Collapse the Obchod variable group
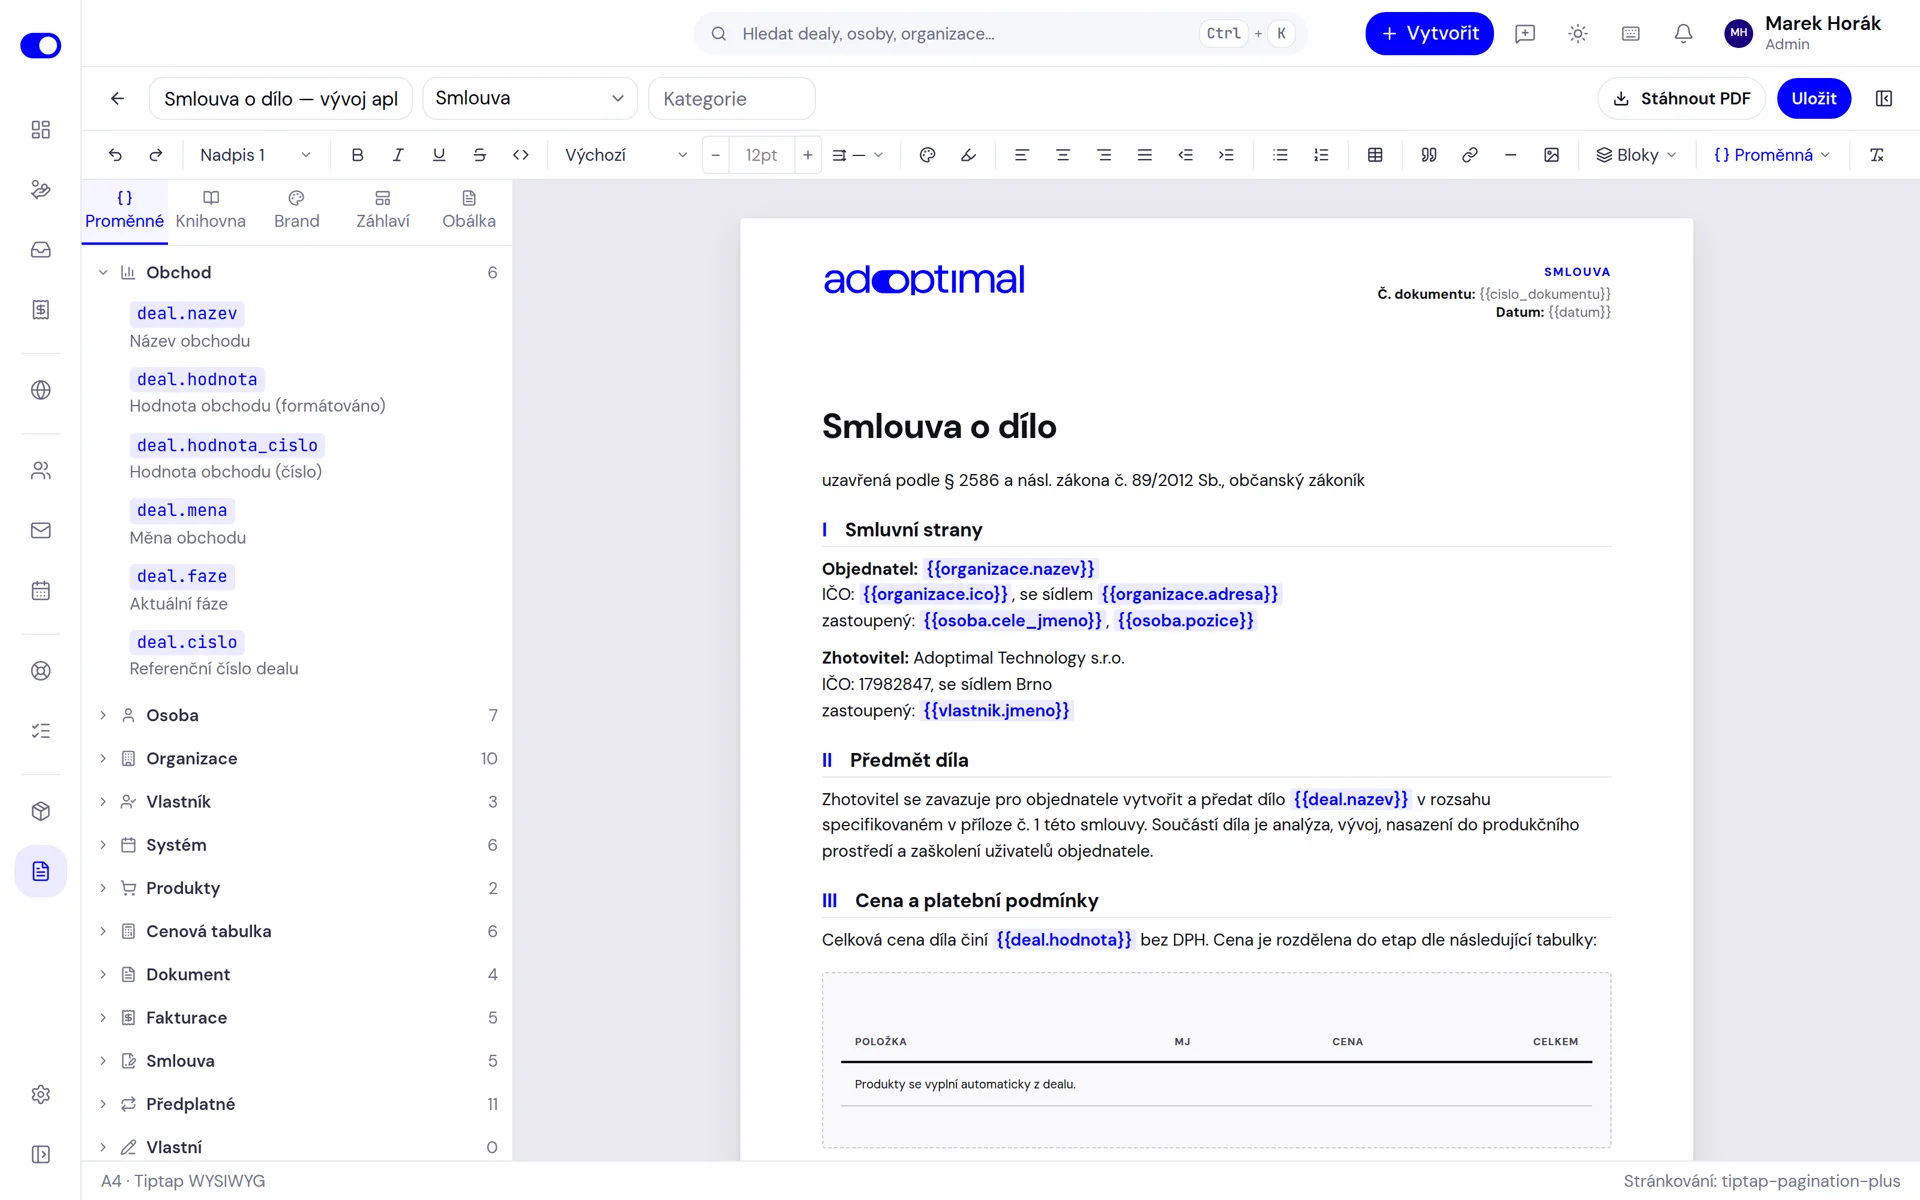The width and height of the screenshot is (1920, 1200). [296, 272]
